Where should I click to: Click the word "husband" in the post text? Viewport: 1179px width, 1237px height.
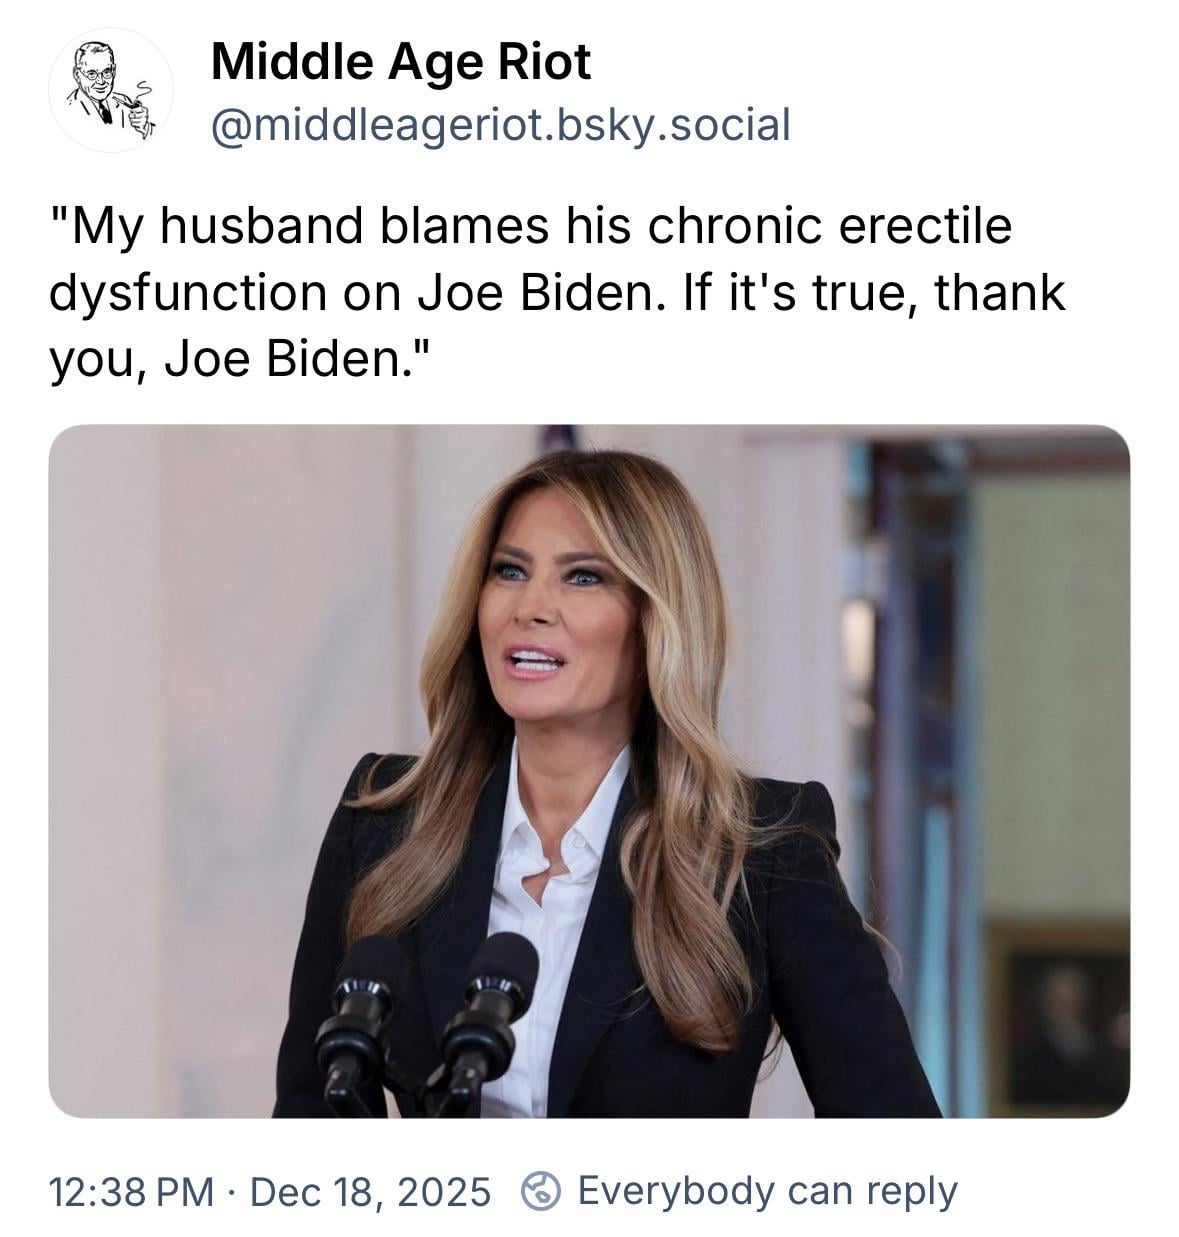point(262,226)
